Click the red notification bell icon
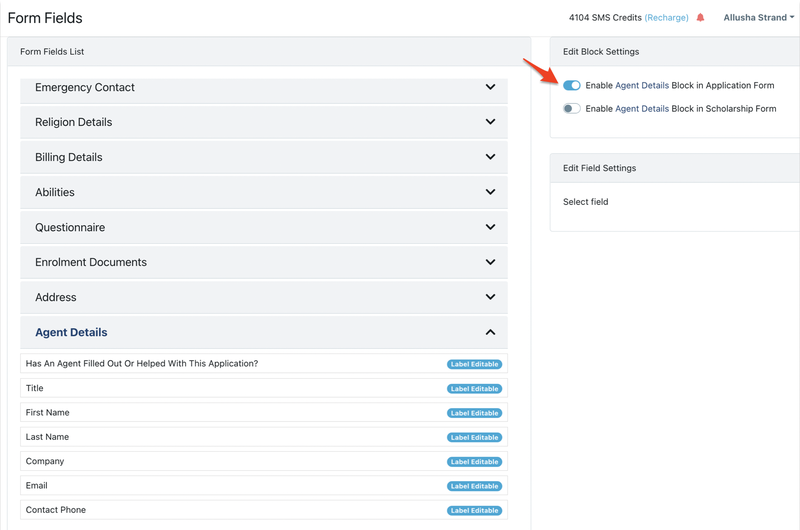The width and height of the screenshot is (800, 530). [700, 18]
